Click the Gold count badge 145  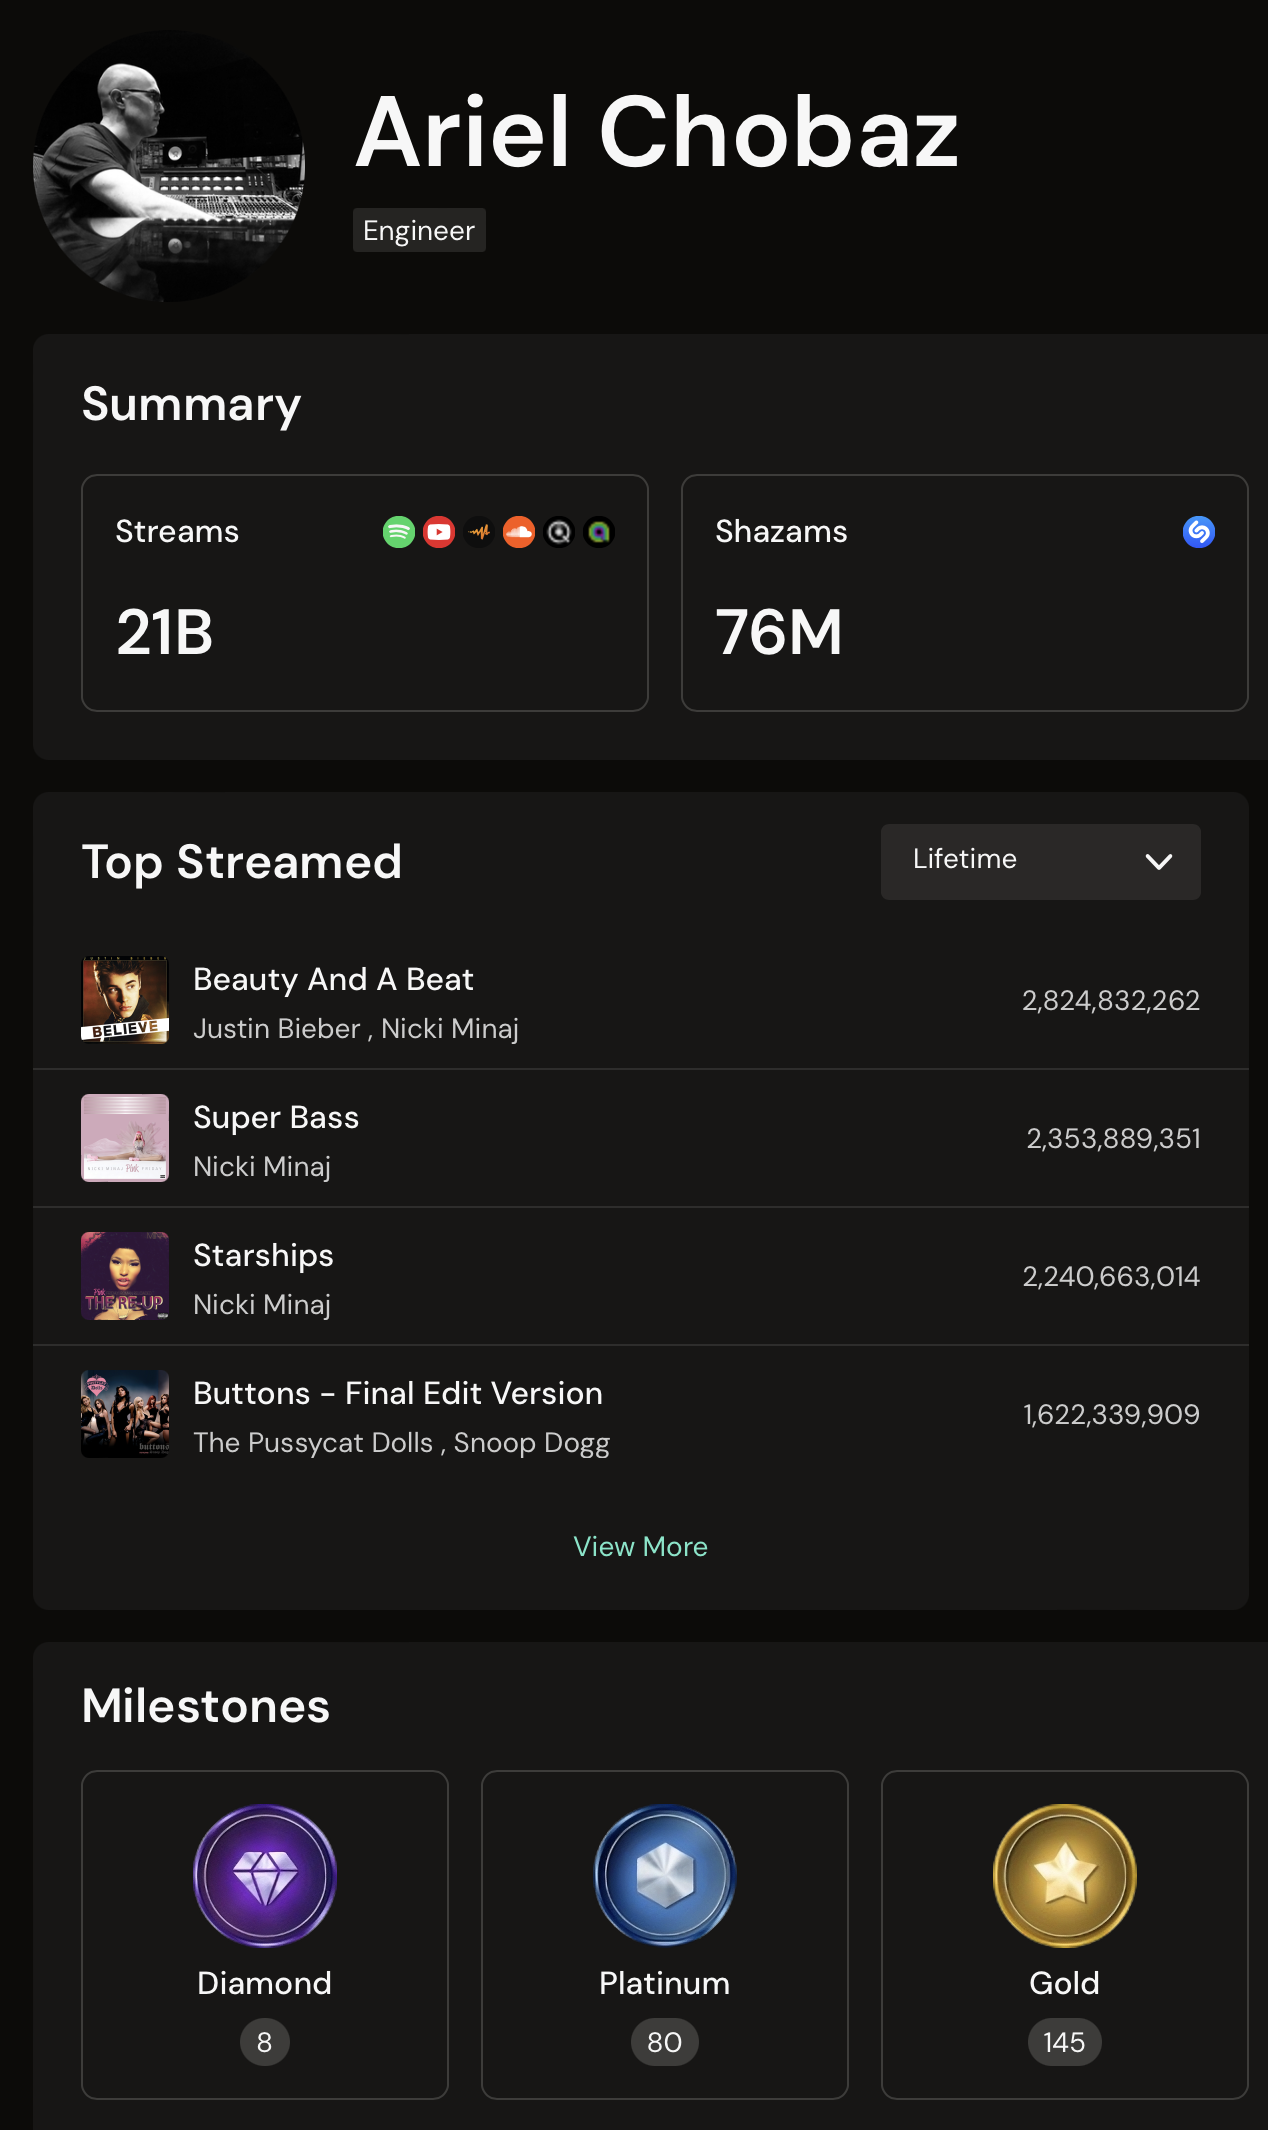tap(1065, 2042)
